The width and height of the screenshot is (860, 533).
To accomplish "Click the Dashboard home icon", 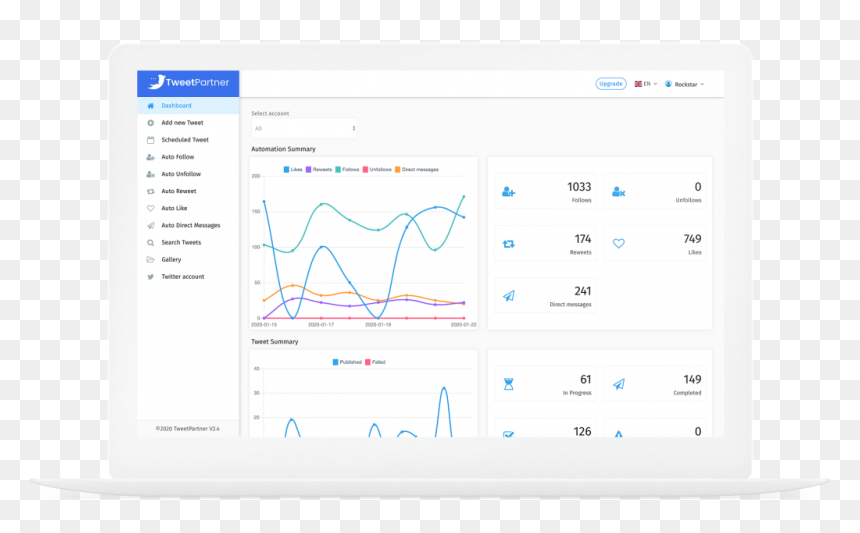I will click(150, 106).
